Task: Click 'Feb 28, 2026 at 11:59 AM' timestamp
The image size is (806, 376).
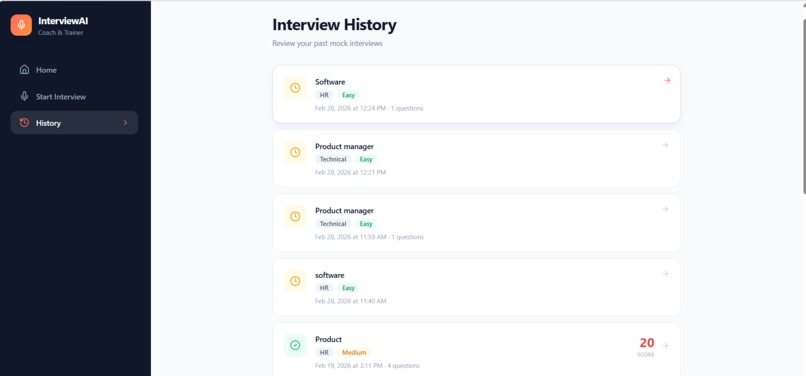Action: (x=351, y=237)
